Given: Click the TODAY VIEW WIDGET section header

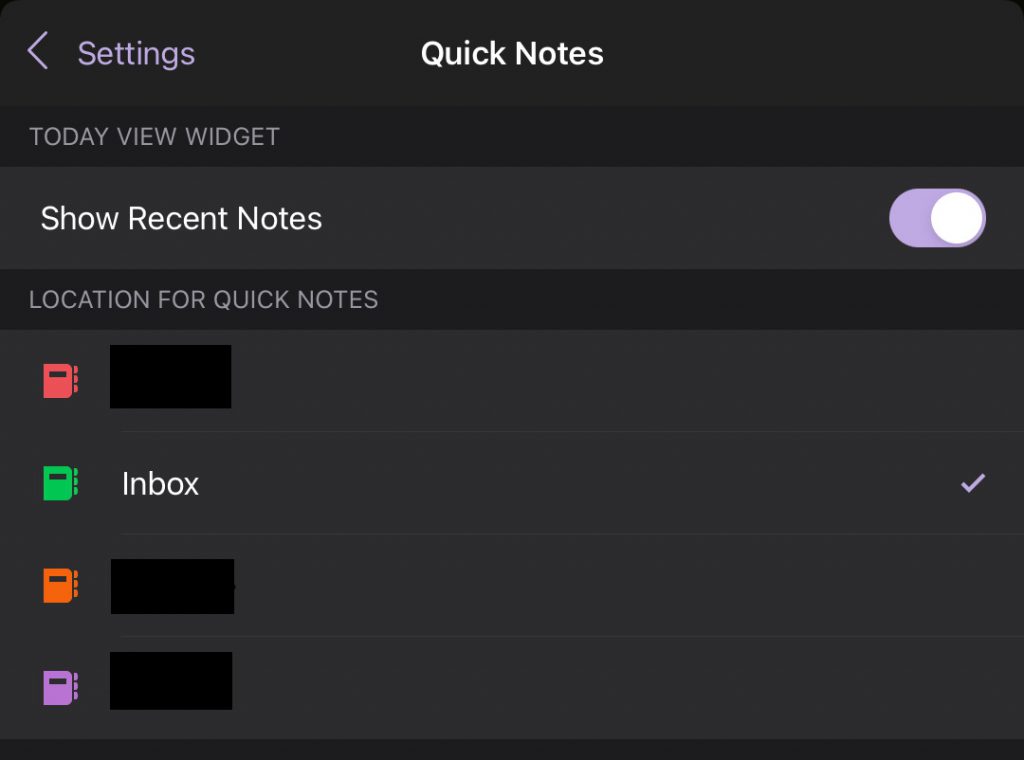Looking at the screenshot, I should click(155, 136).
